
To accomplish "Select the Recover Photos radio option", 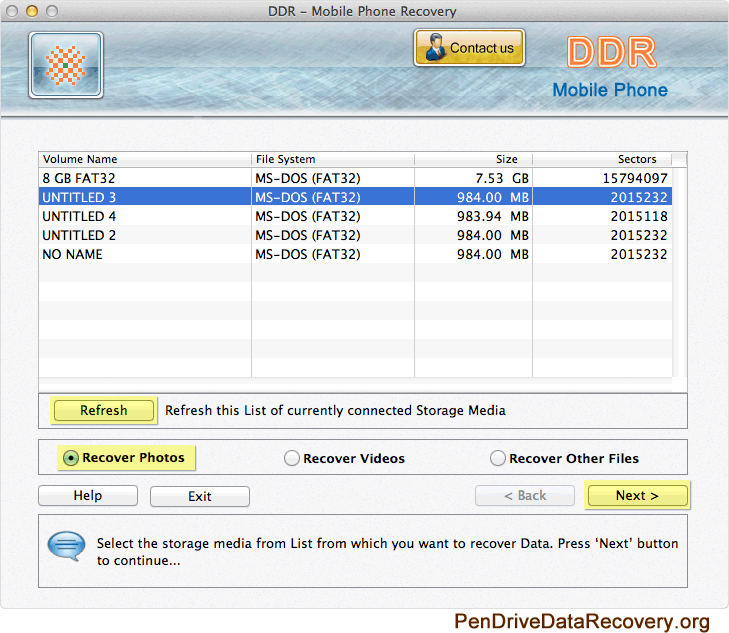I will (125, 458).
